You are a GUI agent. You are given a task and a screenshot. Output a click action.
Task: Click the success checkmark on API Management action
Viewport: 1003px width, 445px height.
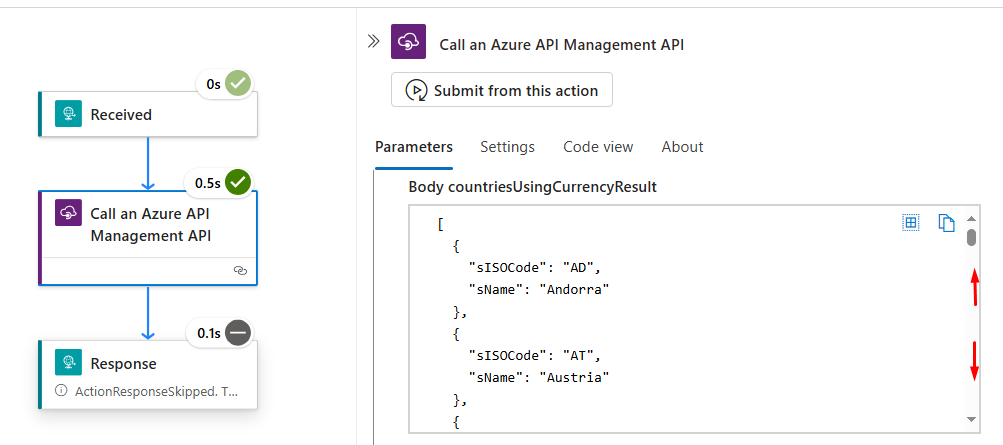tap(237, 182)
